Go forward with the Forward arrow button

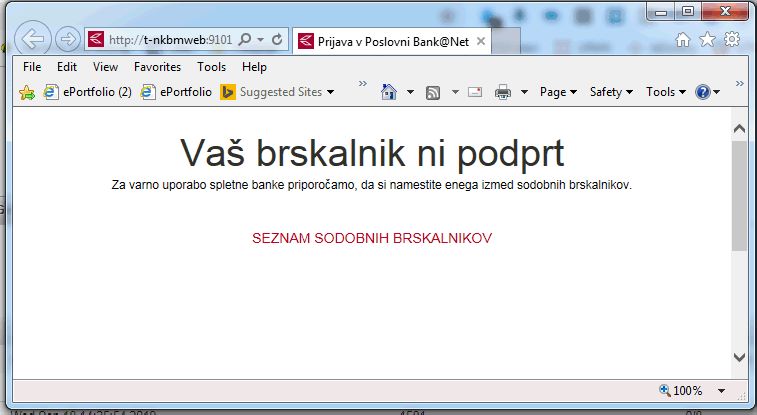point(68,39)
